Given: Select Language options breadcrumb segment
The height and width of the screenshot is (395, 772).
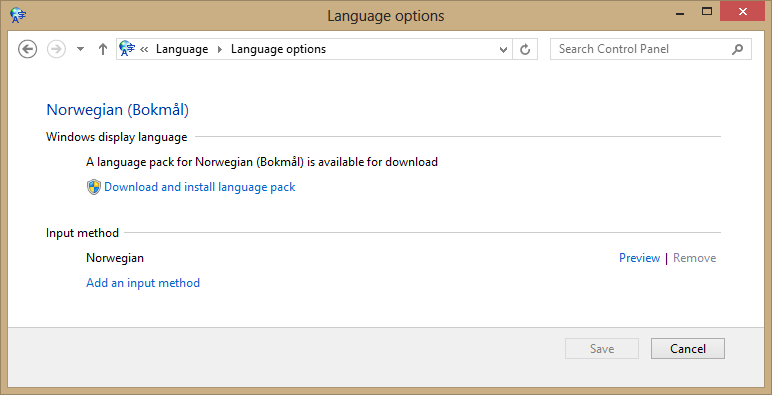Looking at the screenshot, I should click(x=278, y=49).
